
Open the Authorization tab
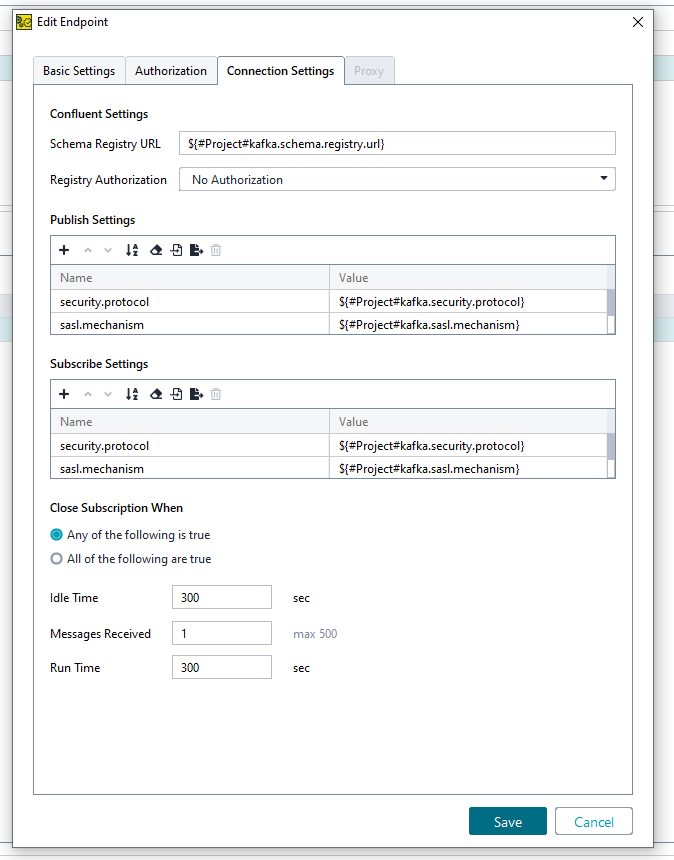pyautogui.click(x=171, y=71)
